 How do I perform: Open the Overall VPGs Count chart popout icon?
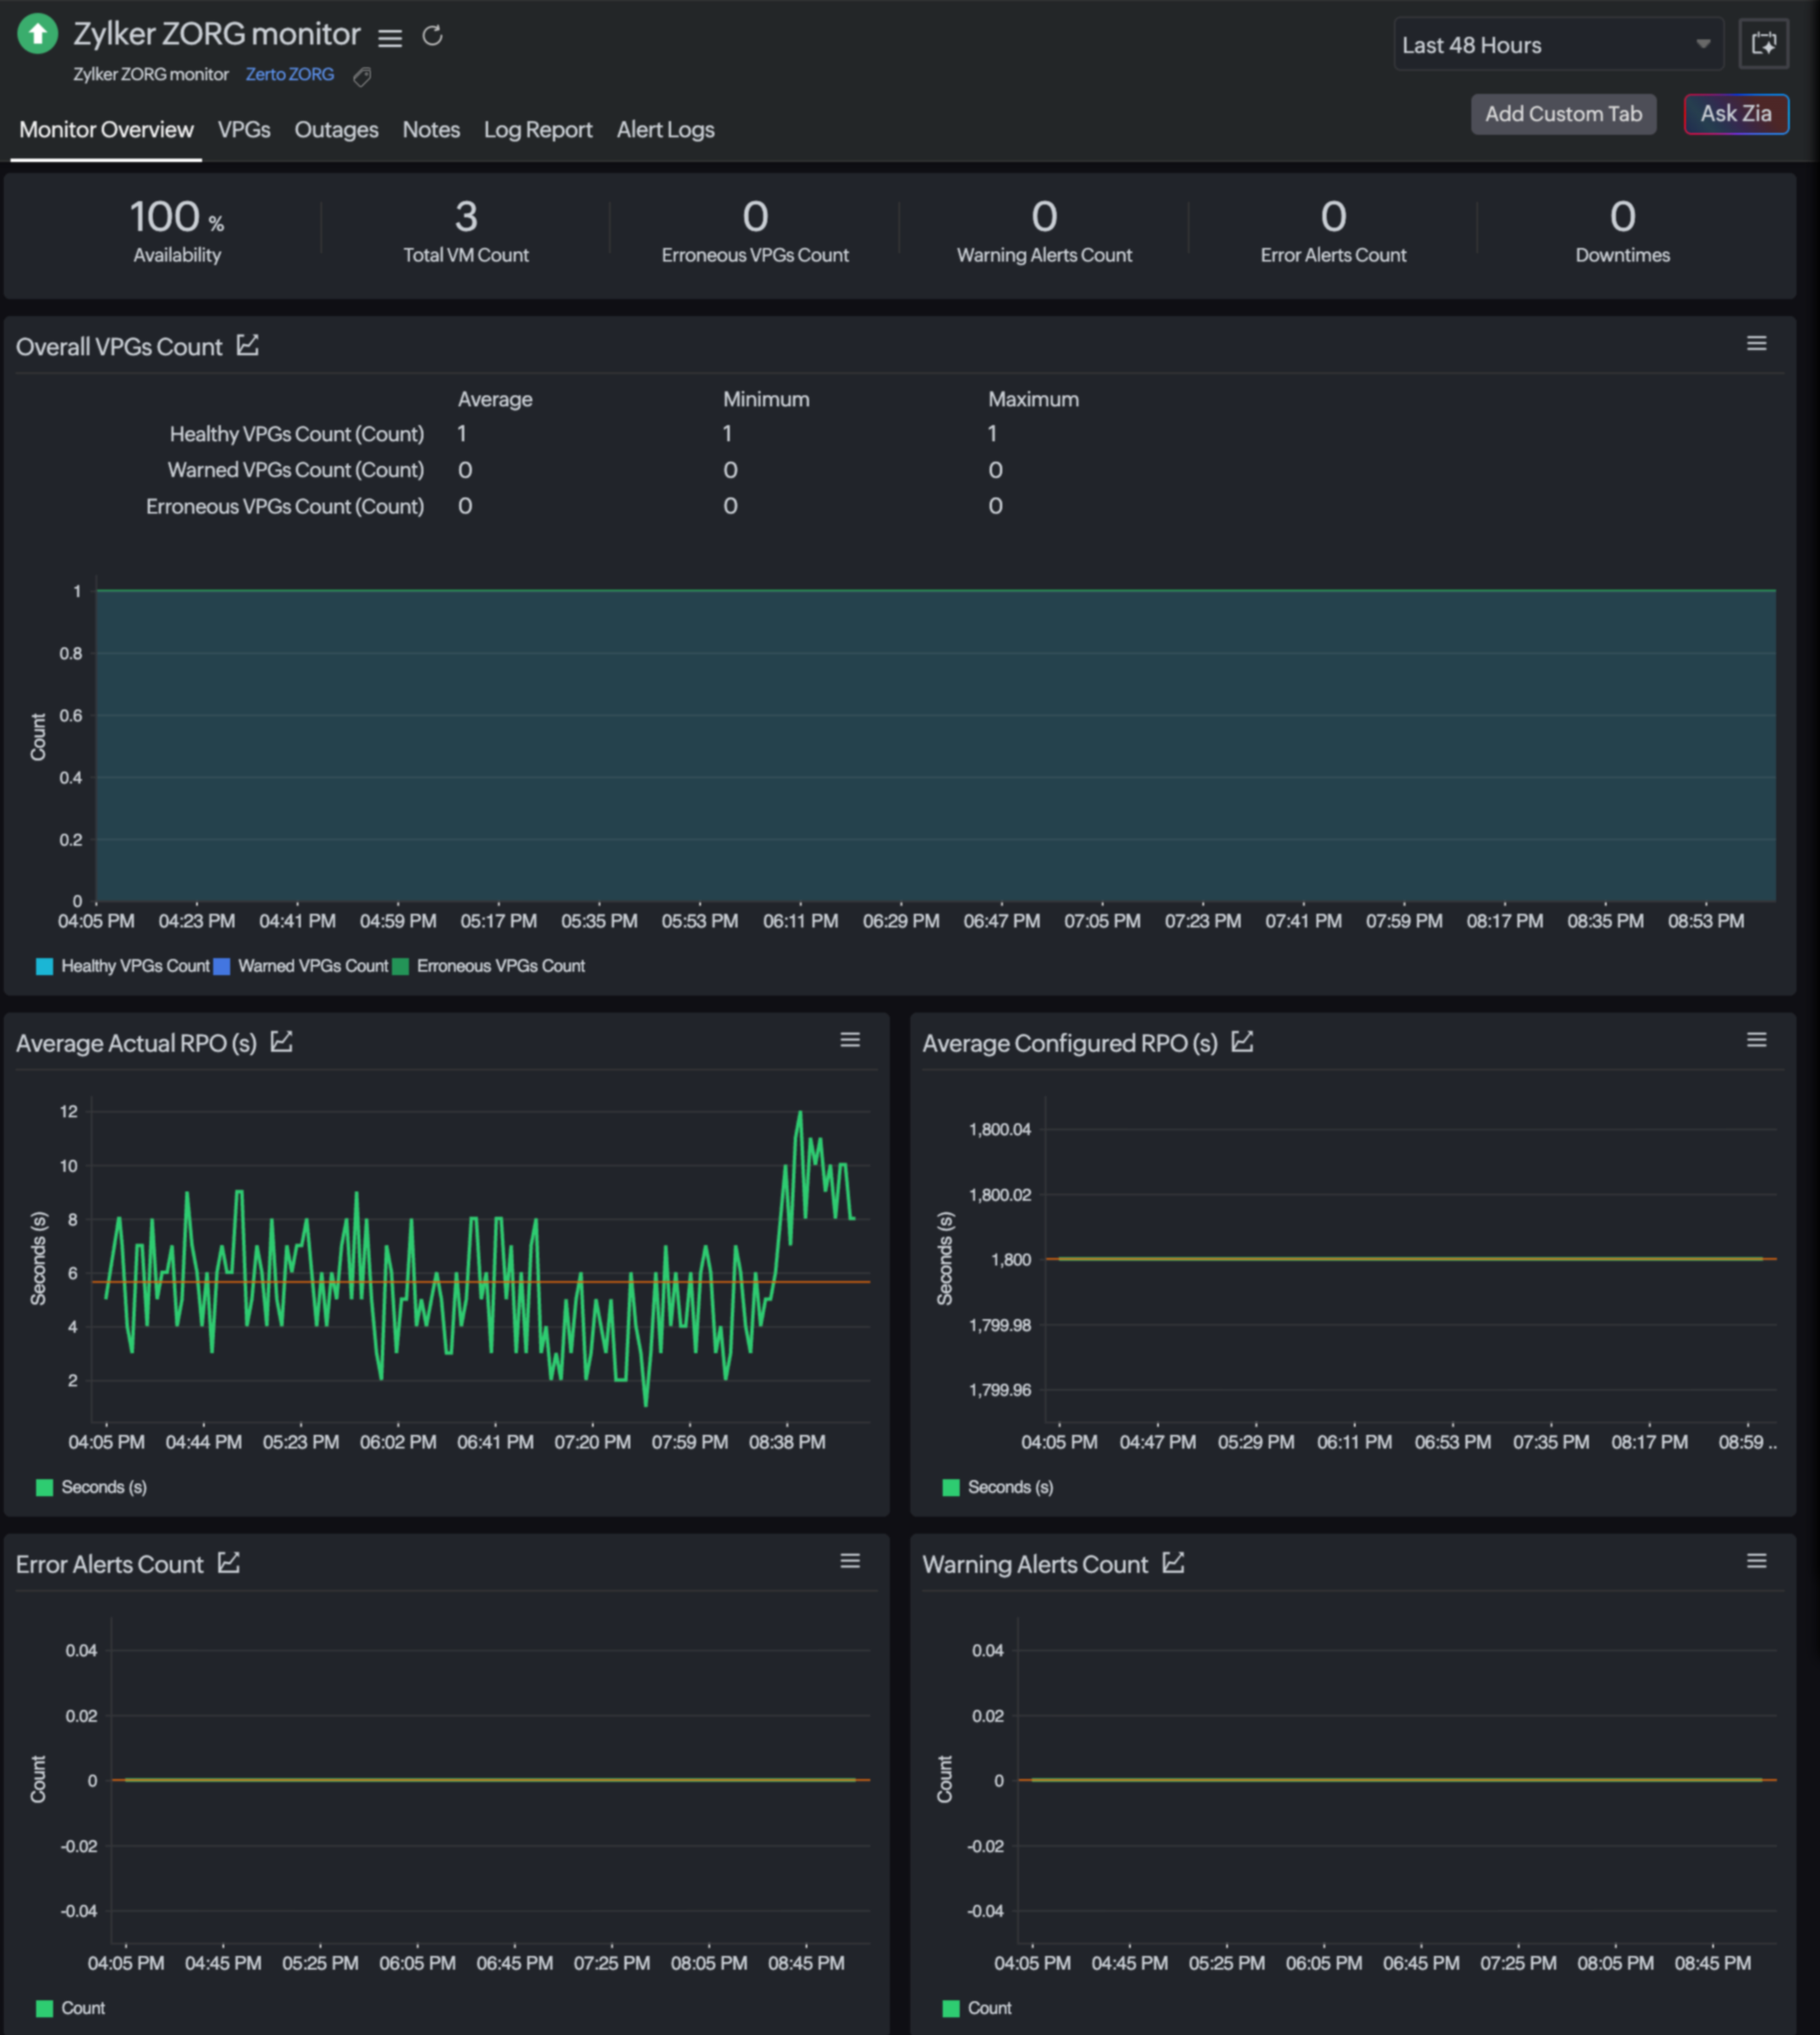[x=248, y=346]
